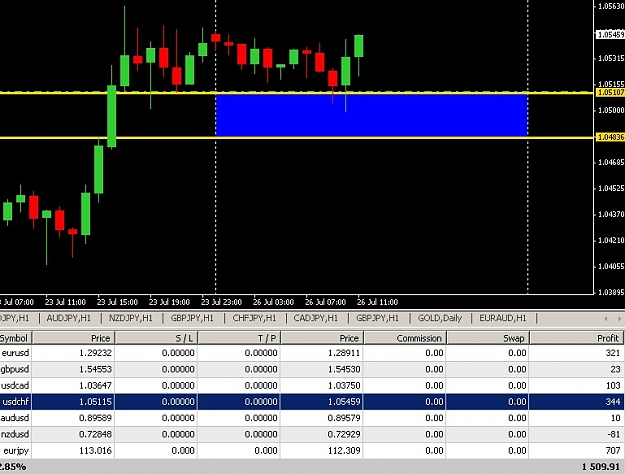The height and width of the screenshot is (474, 625).
Task: Click the current price 0.89579 cell
Action: pyautogui.click(x=344, y=418)
